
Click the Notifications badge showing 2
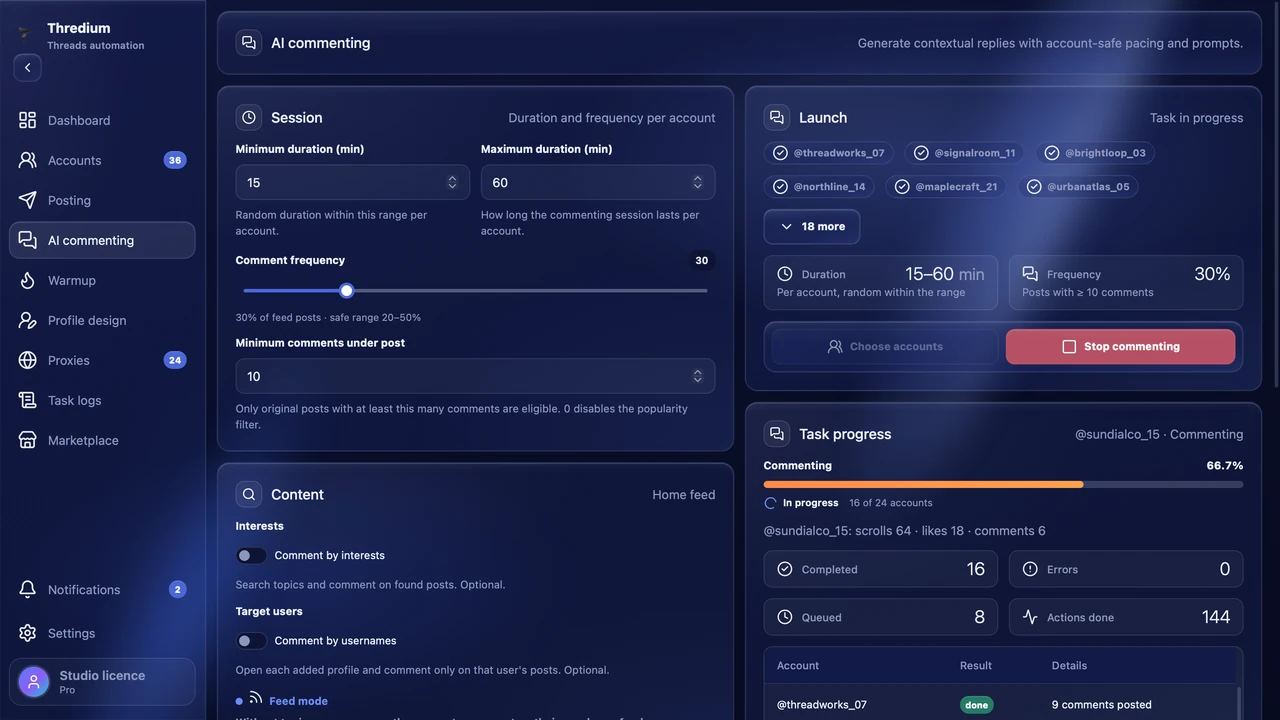click(x=177, y=589)
